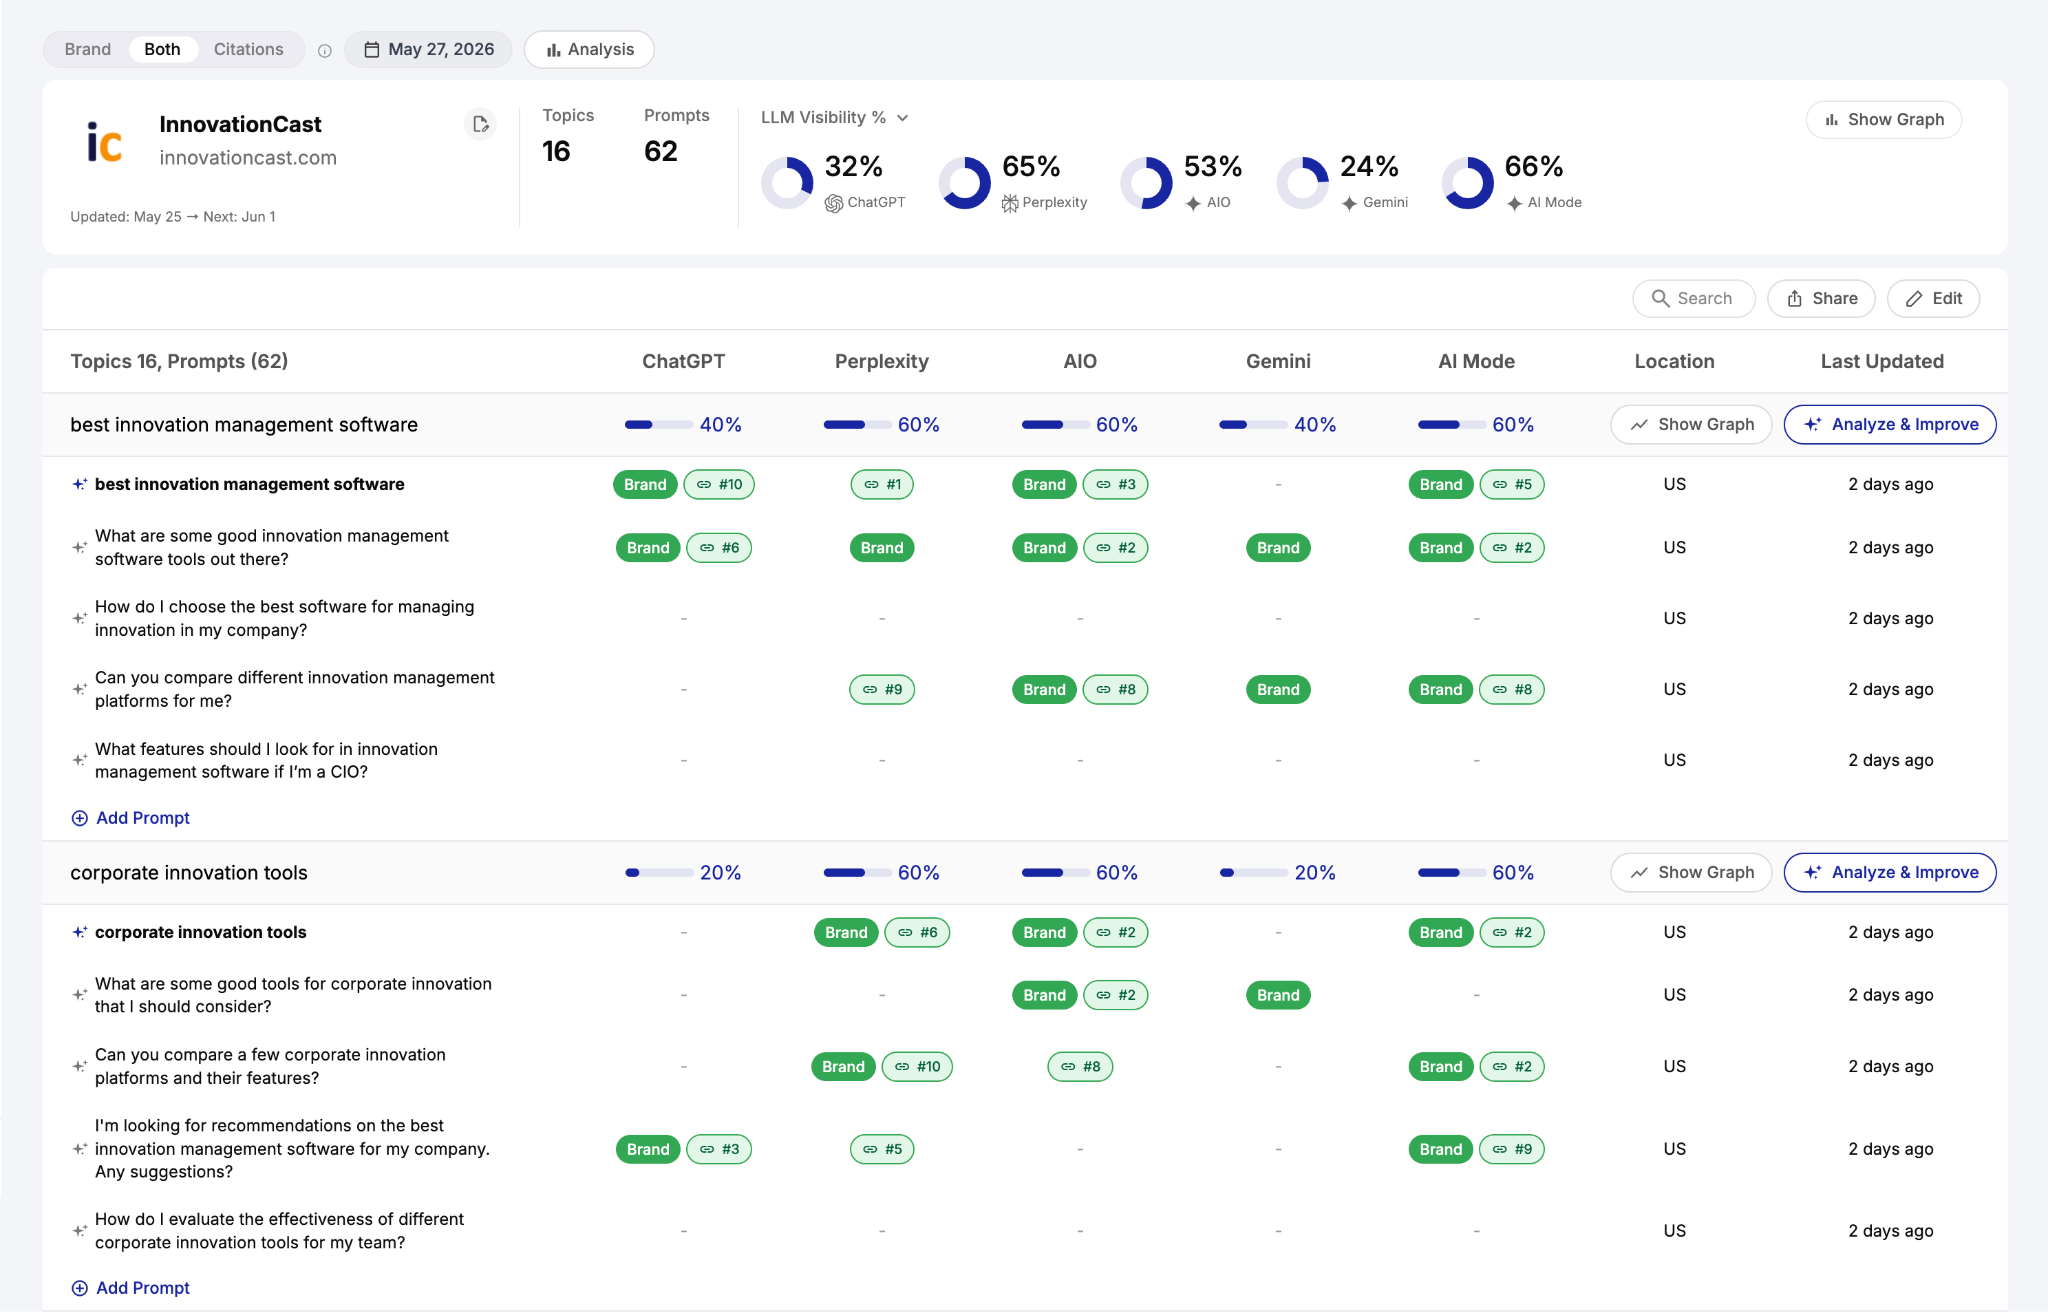Image resolution: width=2048 pixels, height=1312 pixels.
Task: Click sparkle icon beside 'What are some good tools for corporate' prompt
Action: tap(79, 995)
